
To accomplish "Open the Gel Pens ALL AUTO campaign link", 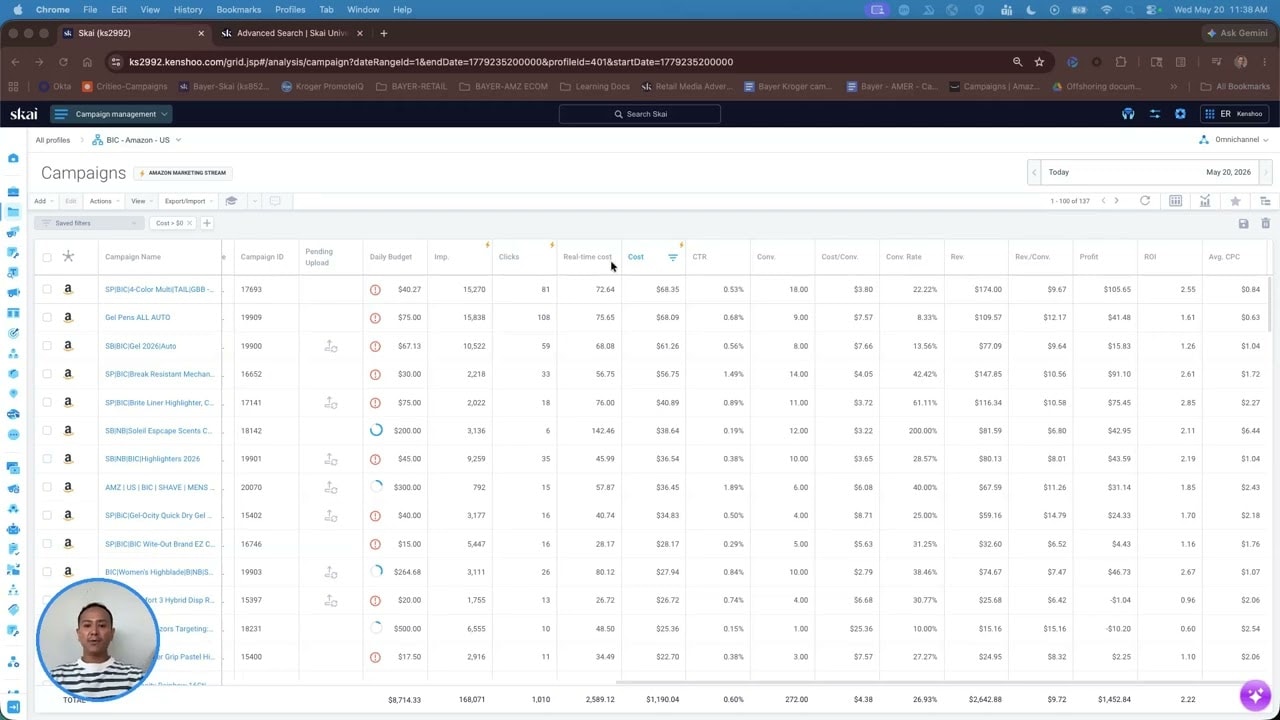I will [138, 318].
